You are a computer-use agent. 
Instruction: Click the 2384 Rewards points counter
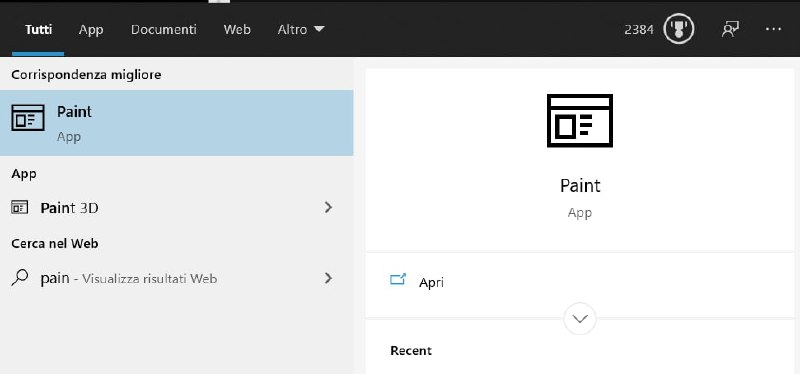pyautogui.click(x=639, y=30)
